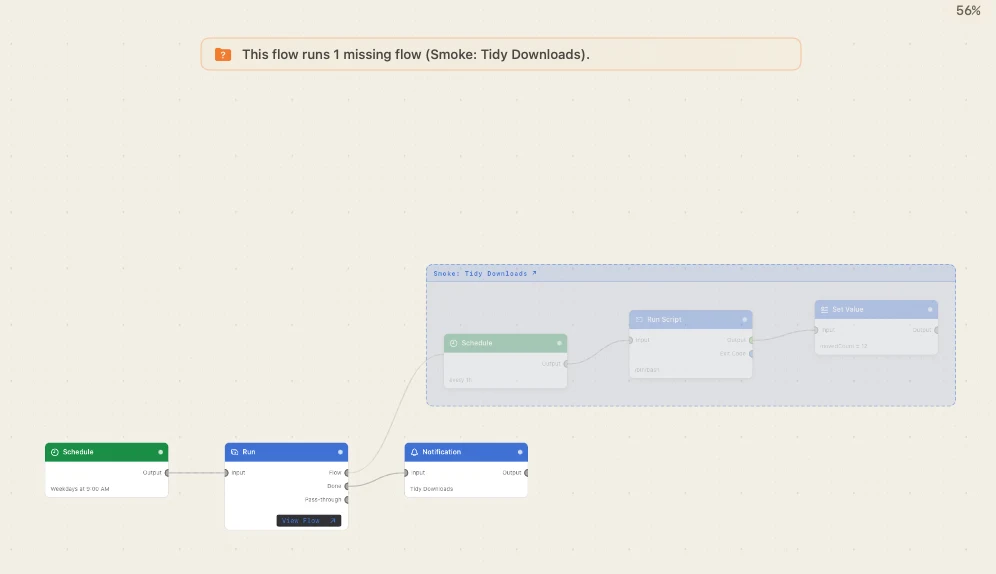Image resolution: width=996 pixels, height=574 pixels.
Task: Click the Input port on Set Value node
Action: [x=816, y=330]
